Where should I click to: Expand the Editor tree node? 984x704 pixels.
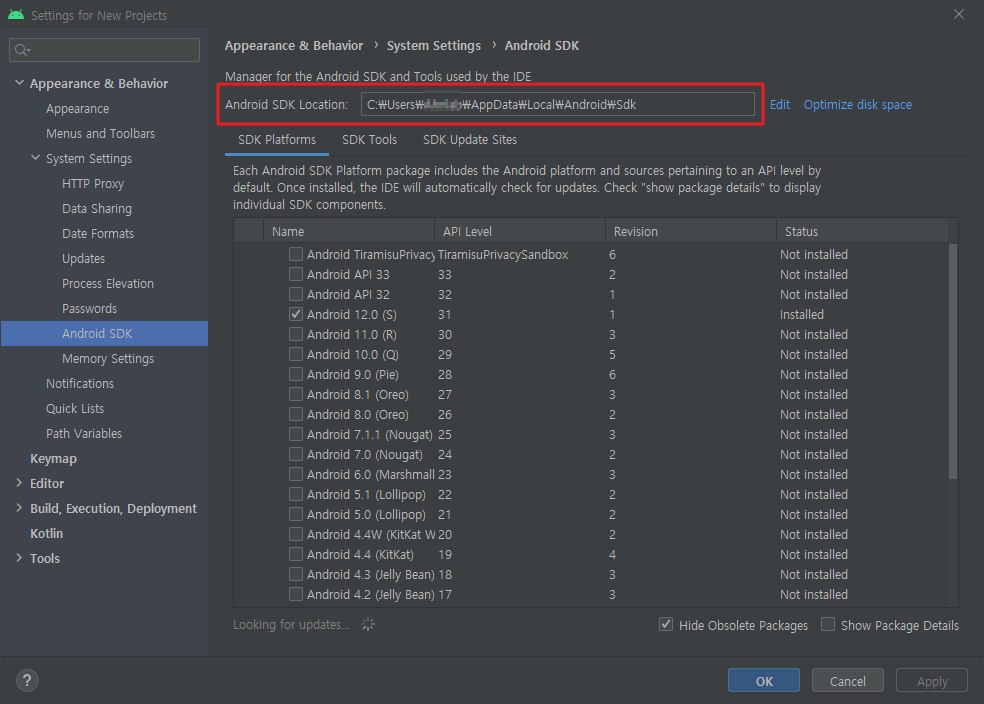tap(19, 483)
